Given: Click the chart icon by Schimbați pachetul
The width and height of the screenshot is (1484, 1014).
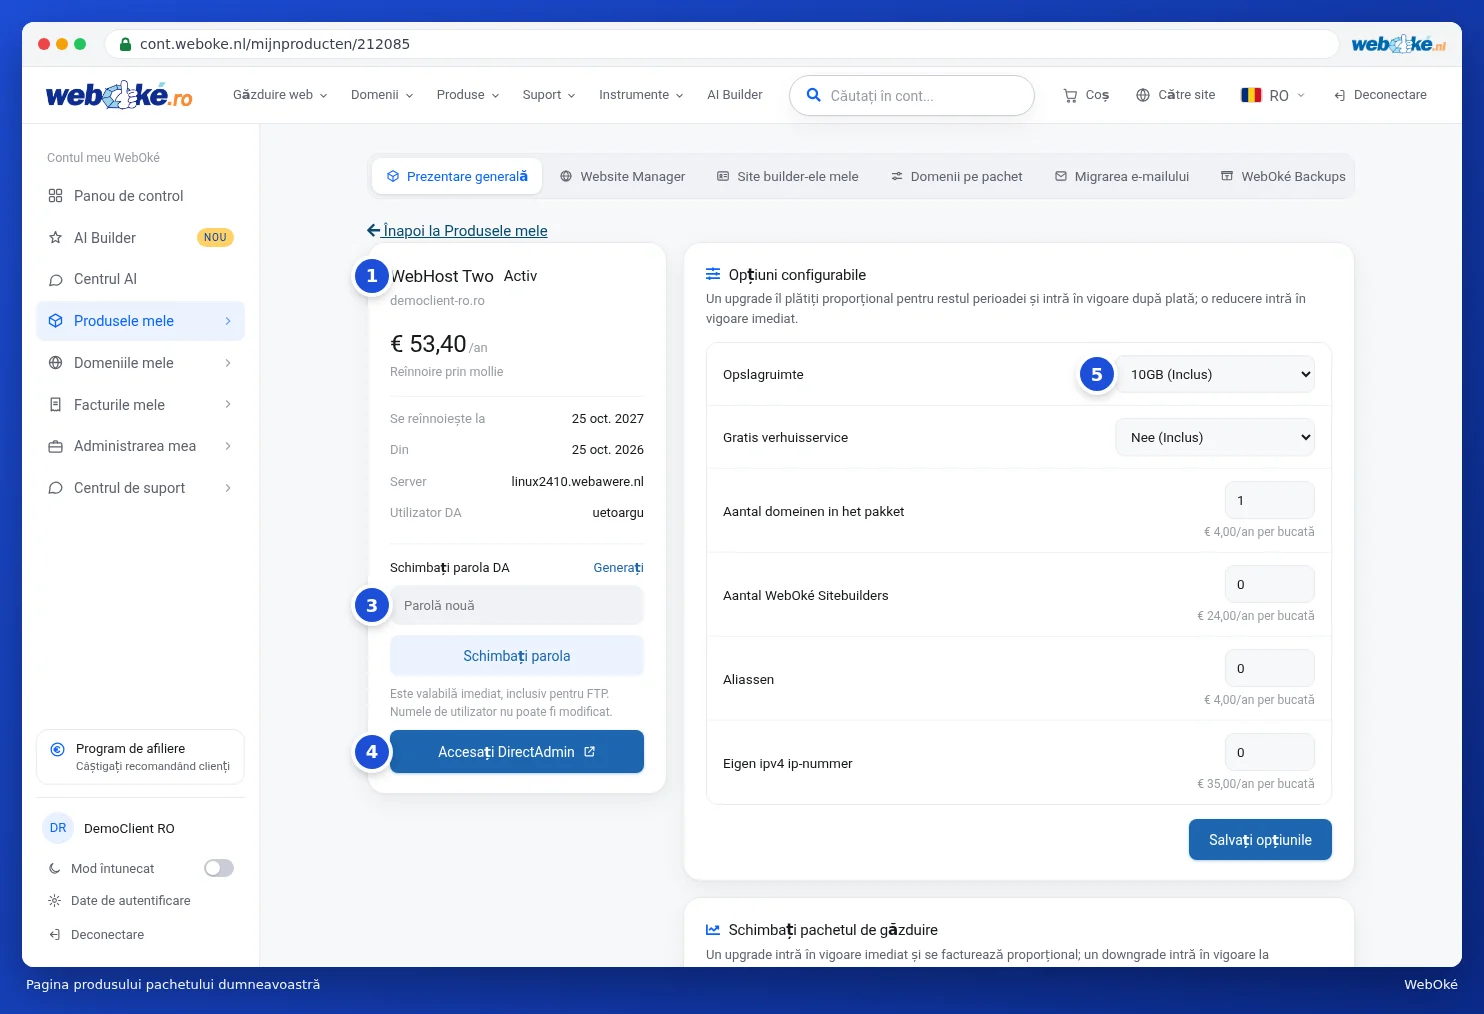Looking at the screenshot, I should [713, 930].
